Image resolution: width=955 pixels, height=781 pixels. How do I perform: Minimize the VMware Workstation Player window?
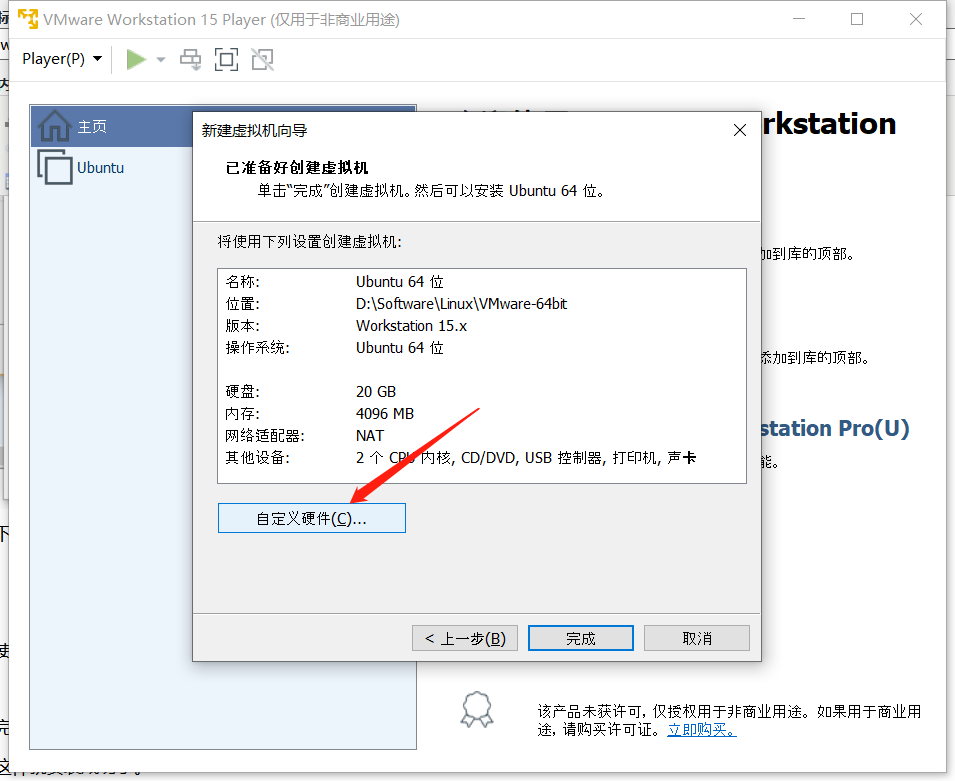point(799,19)
